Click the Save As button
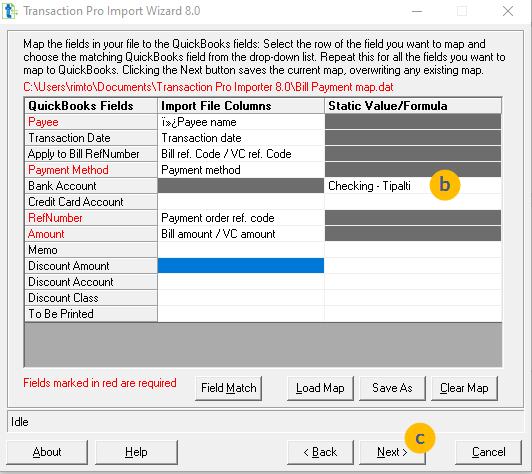The height and width of the screenshot is (474, 532). coord(392,388)
